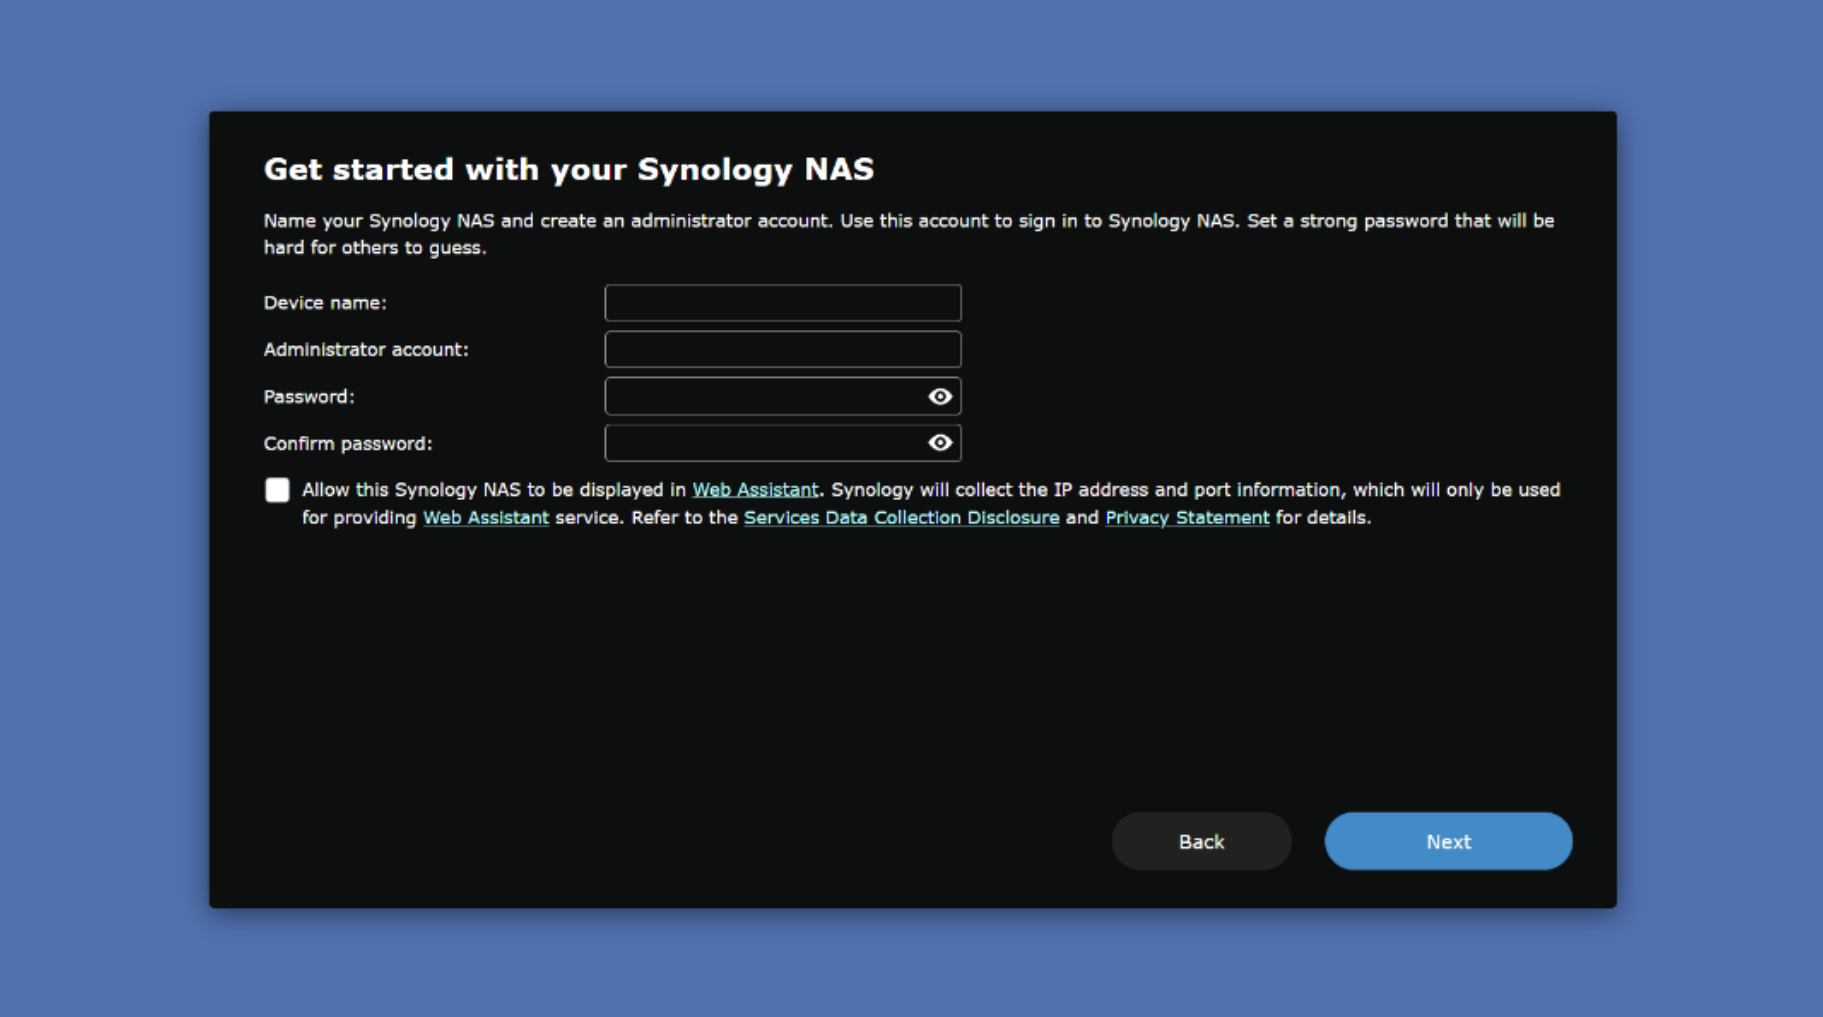Viewport: 1823px width, 1017px height.
Task: Open the first Web Assistant link
Action: [x=755, y=490]
